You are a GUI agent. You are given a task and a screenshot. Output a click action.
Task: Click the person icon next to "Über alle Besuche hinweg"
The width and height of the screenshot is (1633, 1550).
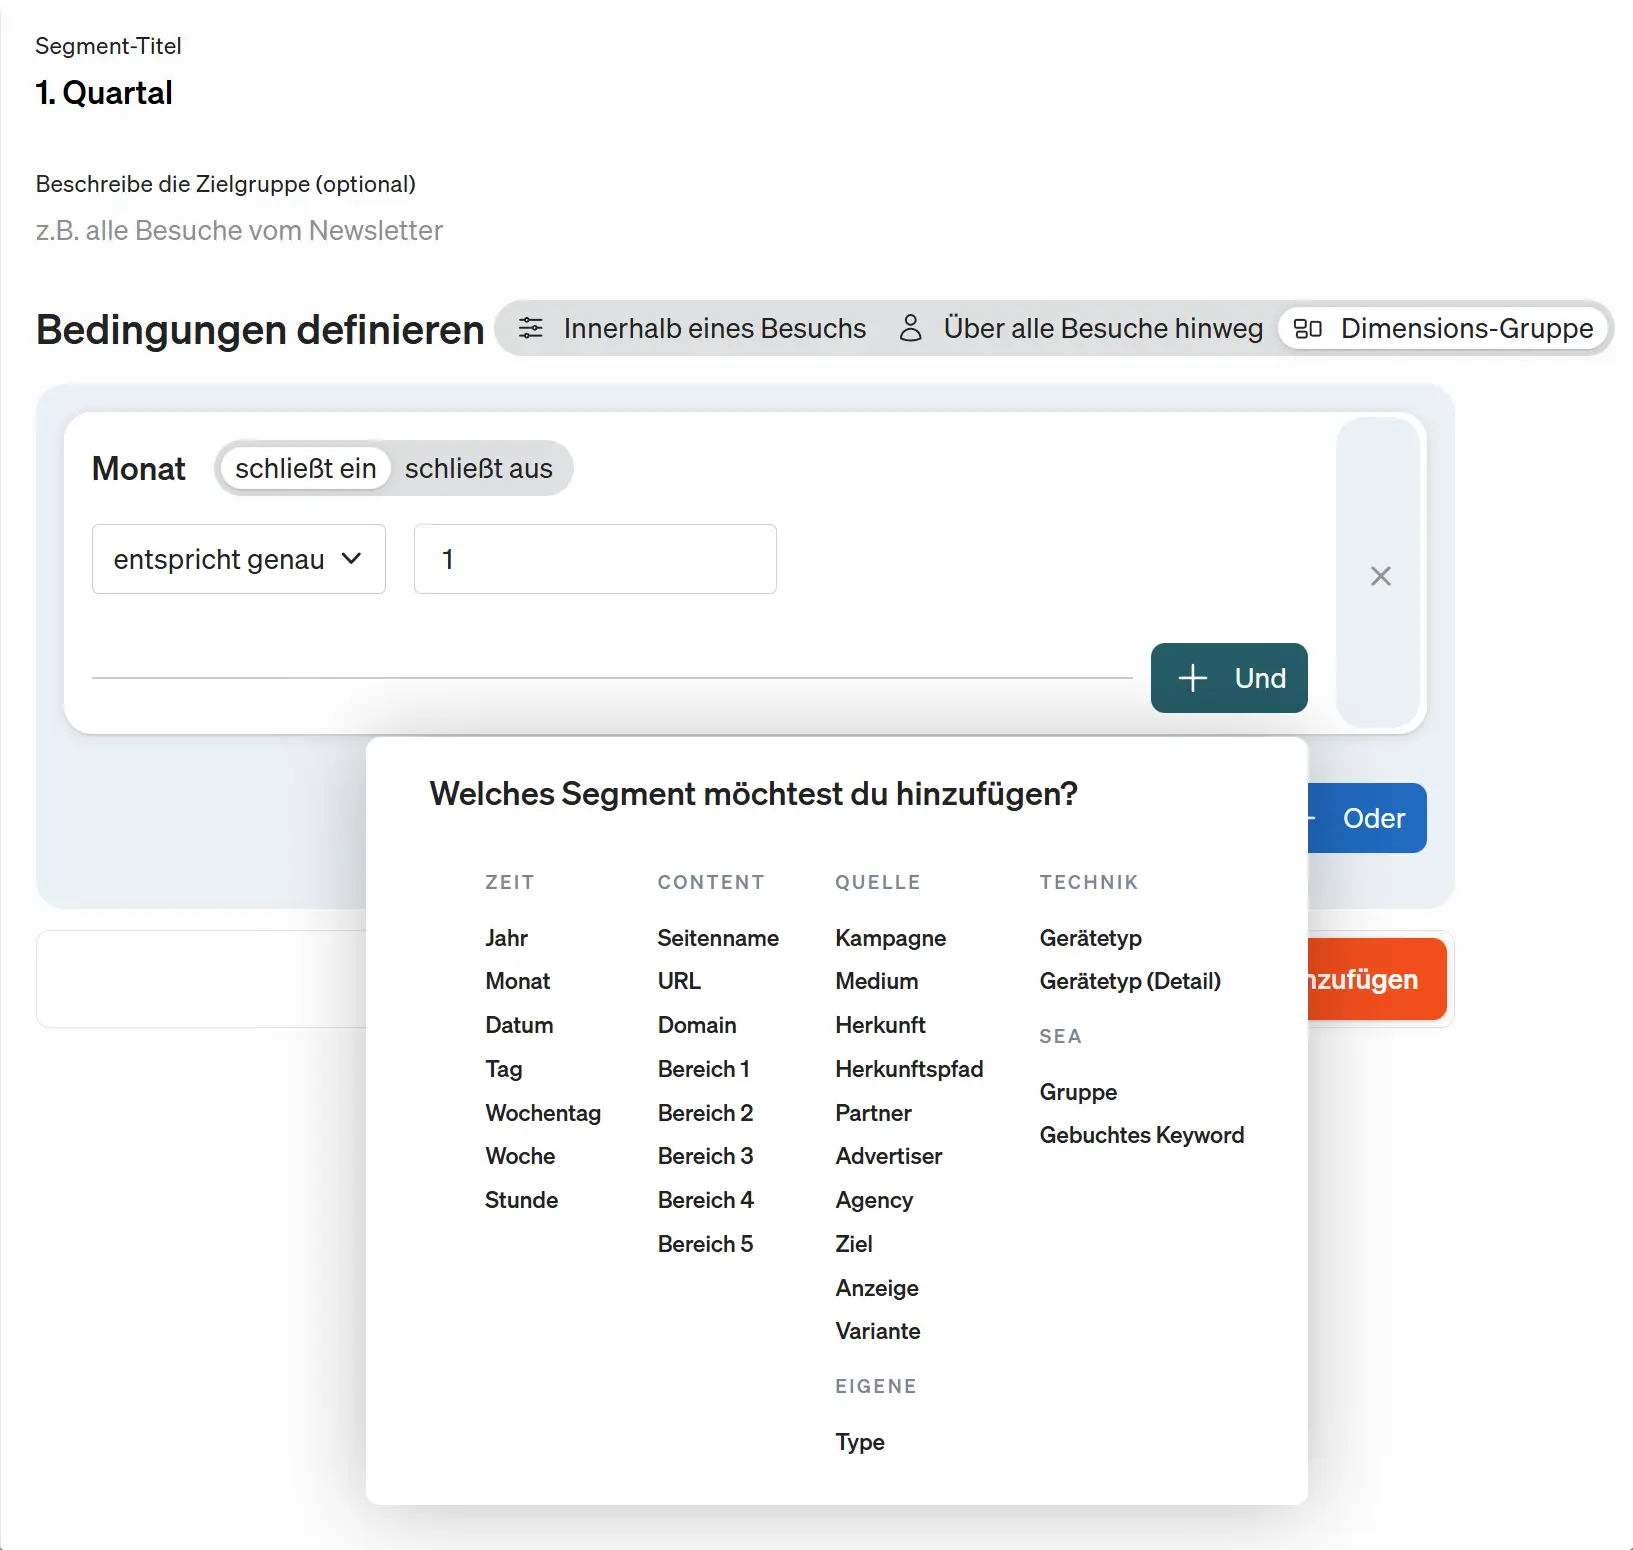click(911, 328)
